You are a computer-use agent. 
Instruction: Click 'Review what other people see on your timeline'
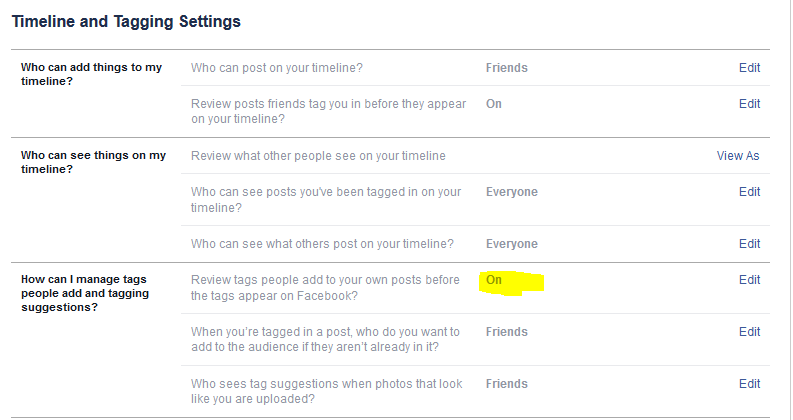click(x=318, y=156)
